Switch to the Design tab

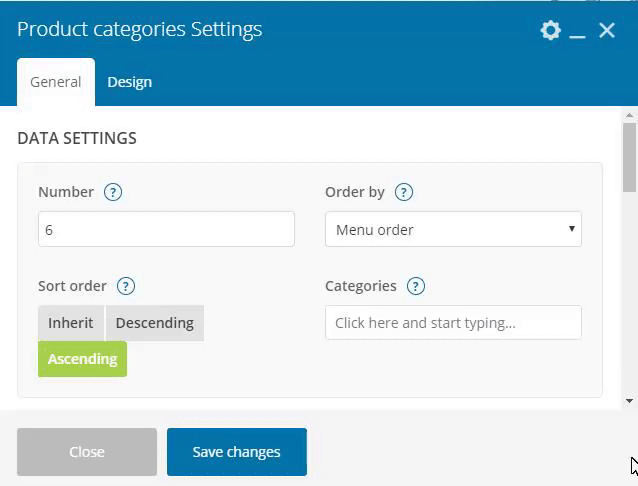(x=130, y=82)
